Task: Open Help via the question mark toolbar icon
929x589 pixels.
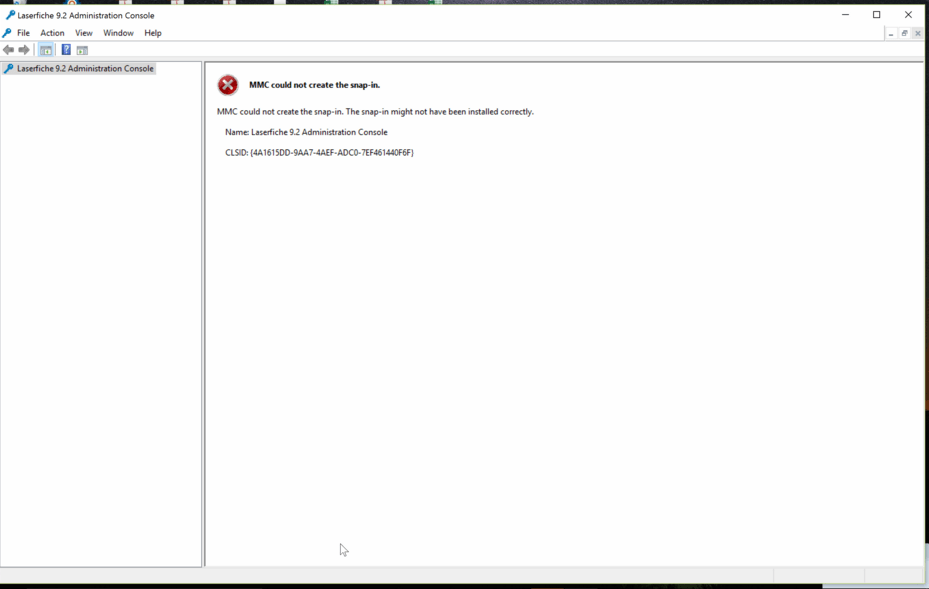Action: [66, 49]
